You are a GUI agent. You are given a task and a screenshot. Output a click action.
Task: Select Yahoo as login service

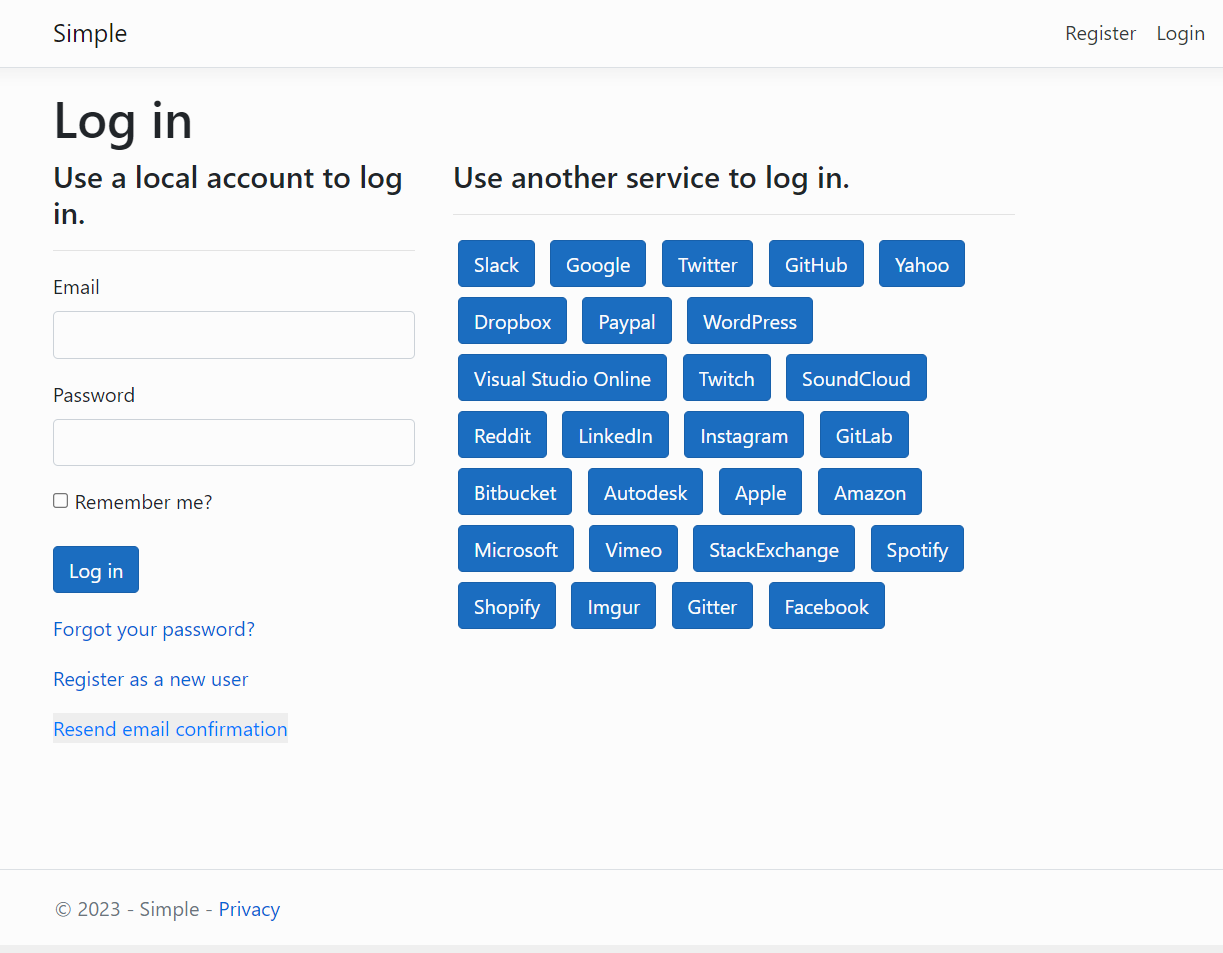922,264
